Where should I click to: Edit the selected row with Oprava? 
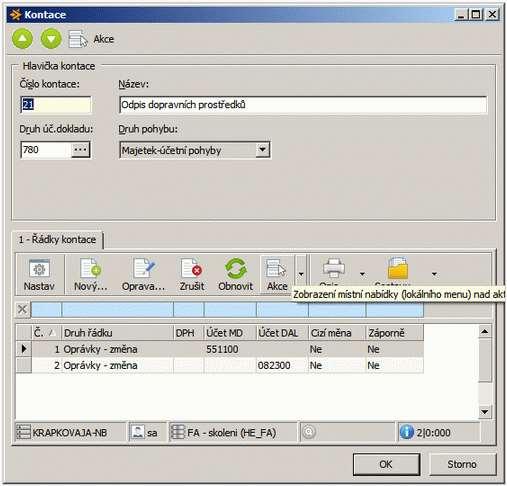pos(143,275)
